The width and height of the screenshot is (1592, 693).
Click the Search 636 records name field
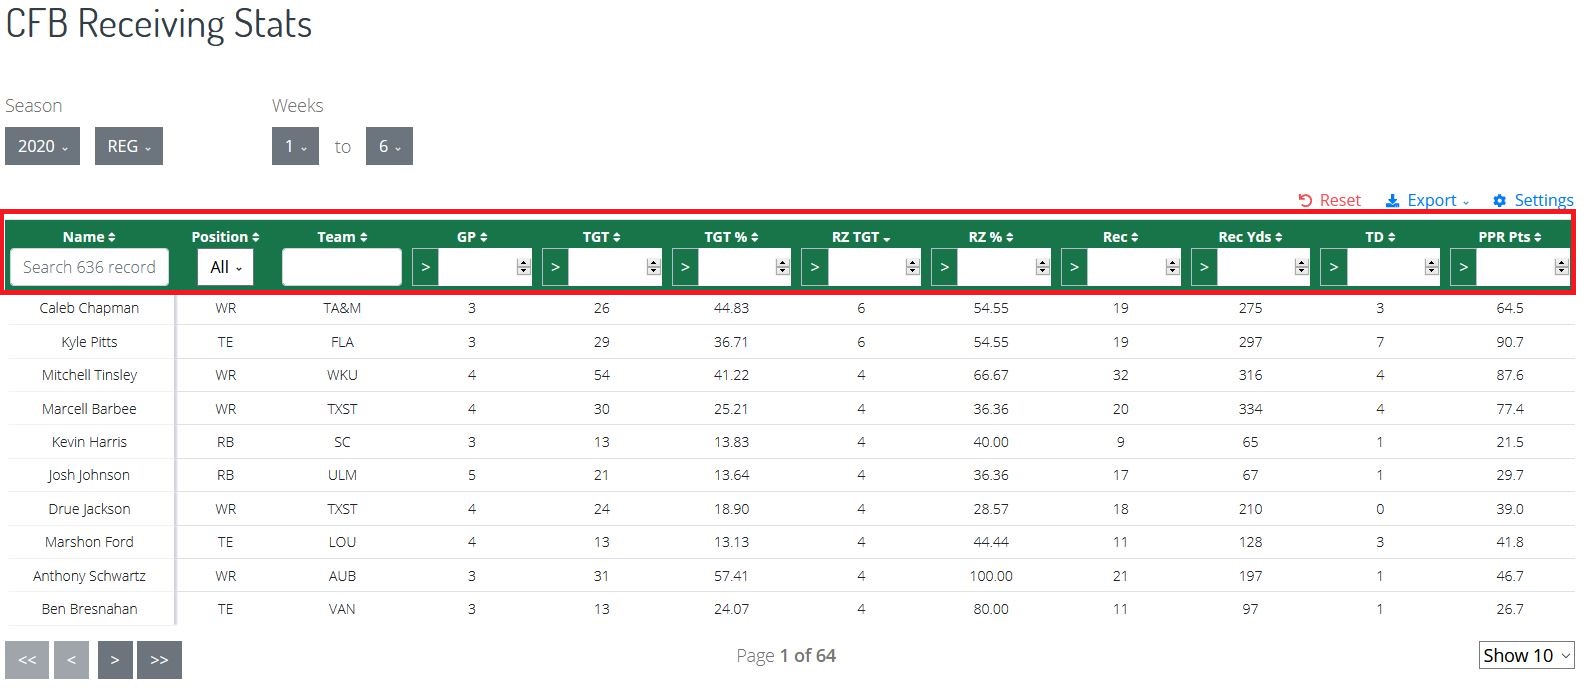point(89,267)
